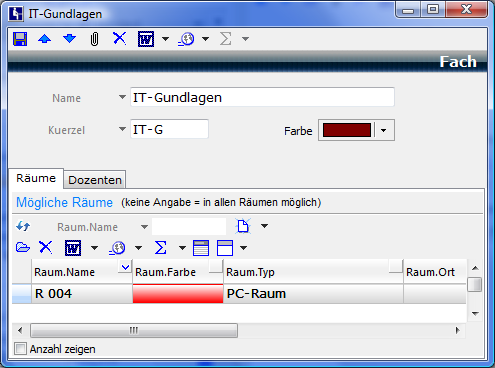Toggle the small box in Raum.Farbe header

click(x=216, y=267)
